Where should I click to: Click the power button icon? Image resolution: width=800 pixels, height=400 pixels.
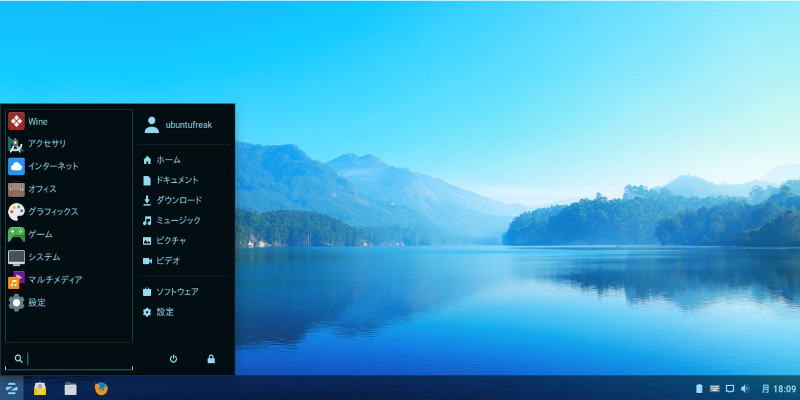[173, 359]
